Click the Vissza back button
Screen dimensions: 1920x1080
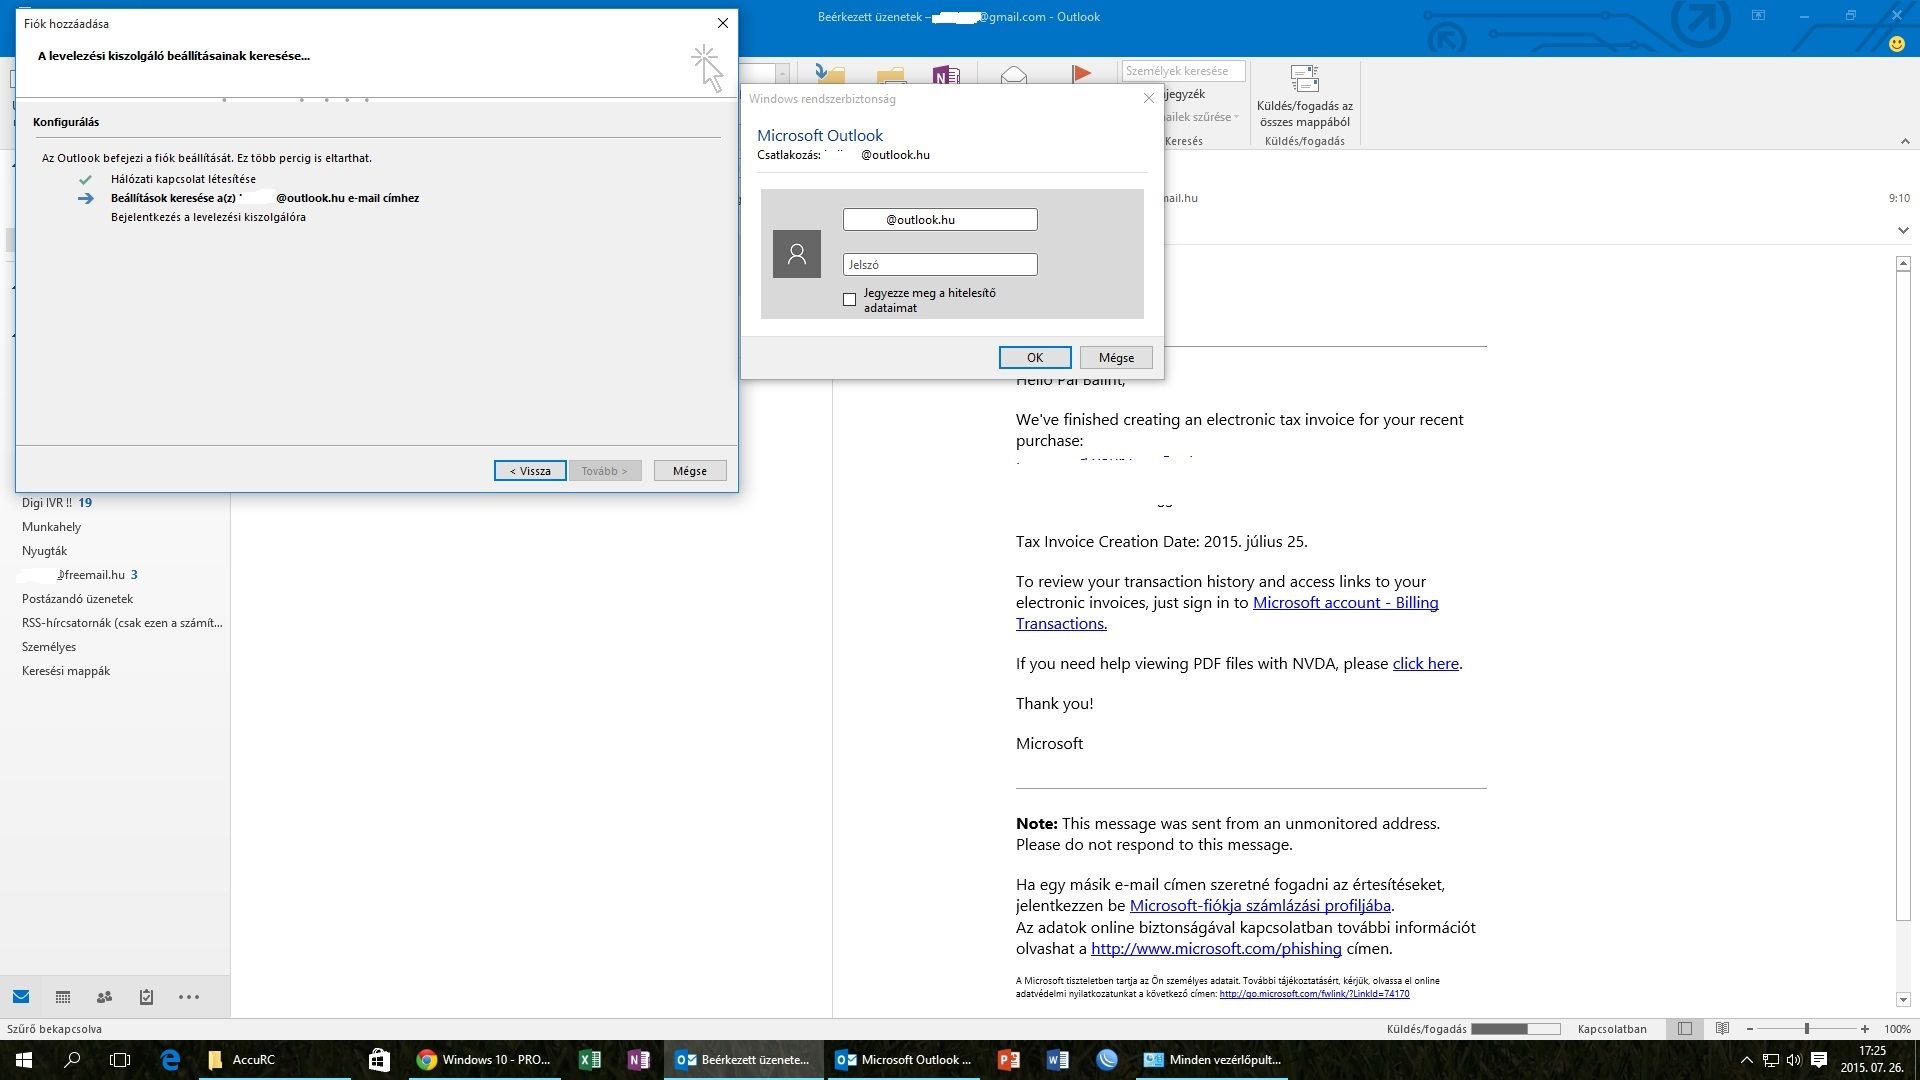(530, 471)
